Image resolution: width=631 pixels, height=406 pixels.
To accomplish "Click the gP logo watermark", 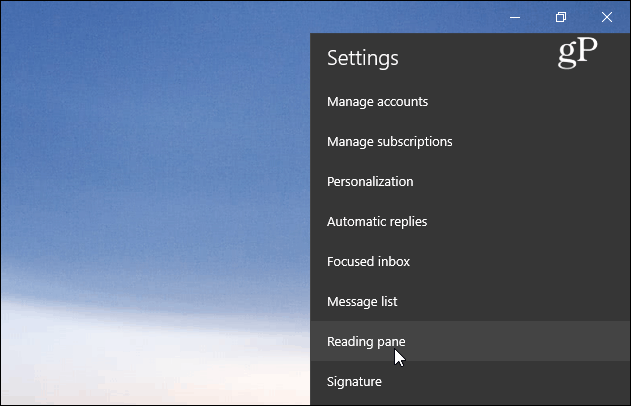I will click(577, 53).
